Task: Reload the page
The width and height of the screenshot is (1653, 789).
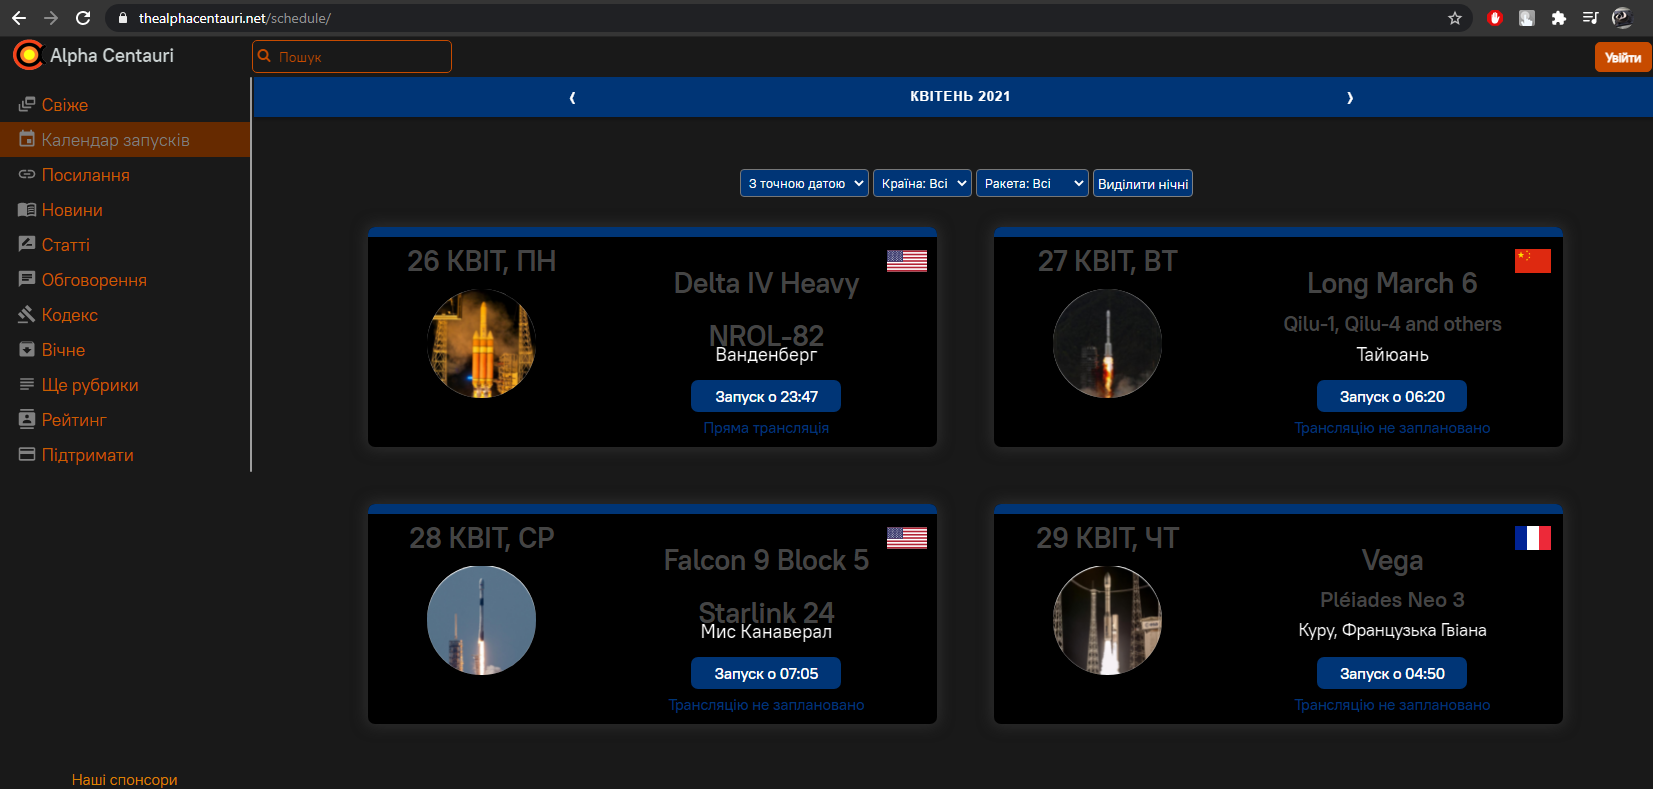Action: click(83, 18)
